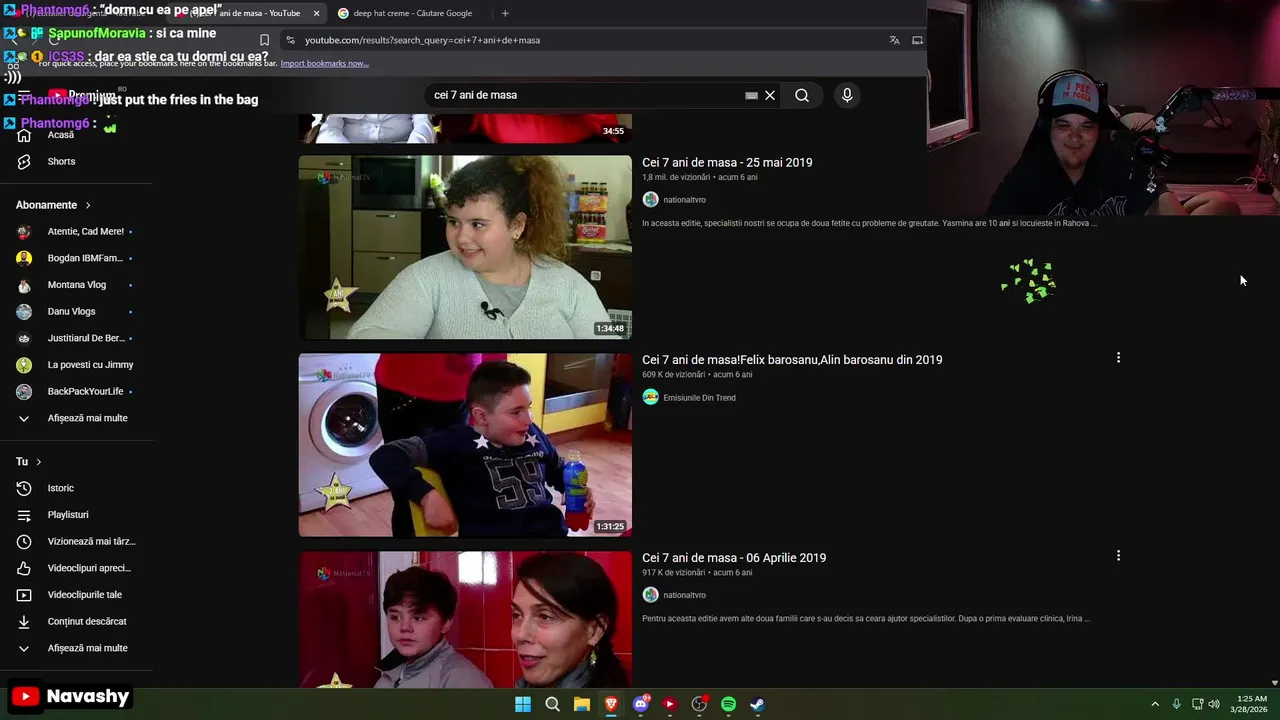Screen dimensions: 1280x720
Task: Click the site settings icon beside URL
Action: [290, 40]
